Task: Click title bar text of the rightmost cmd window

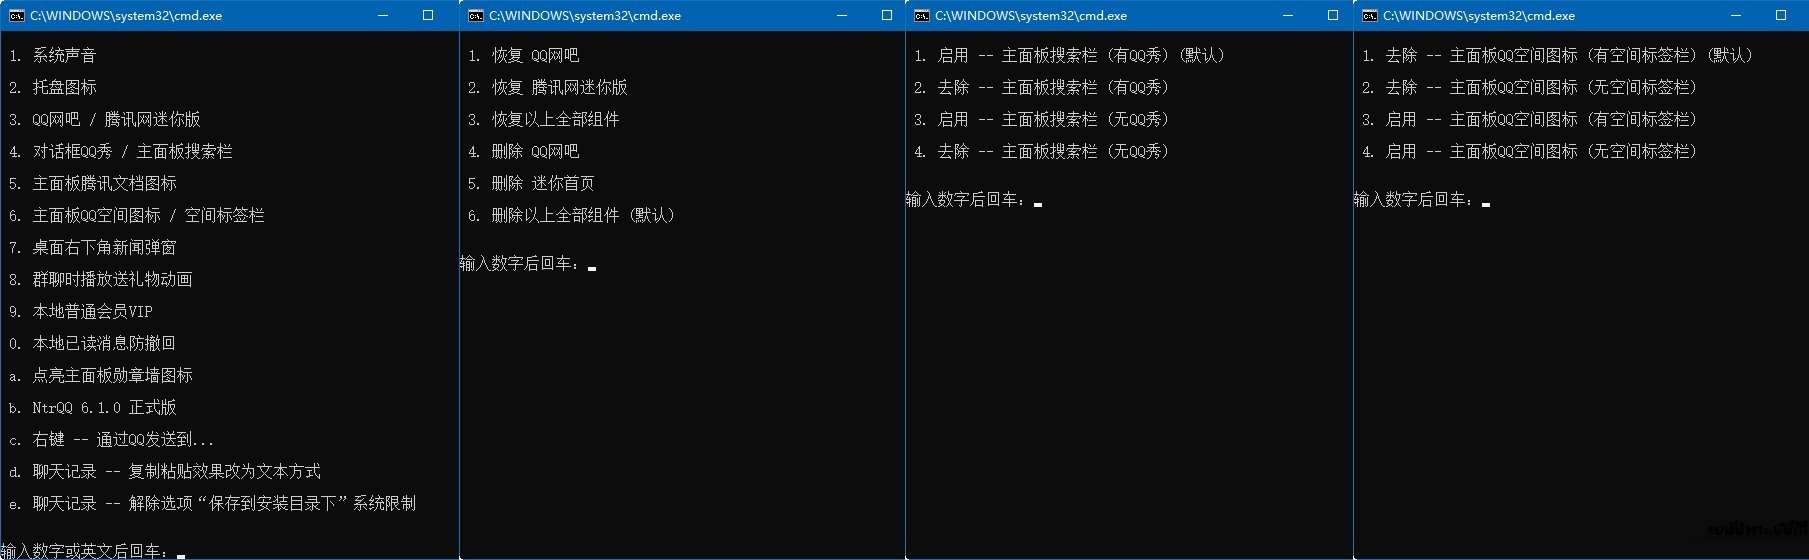Action: pyautogui.click(x=1478, y=16)
